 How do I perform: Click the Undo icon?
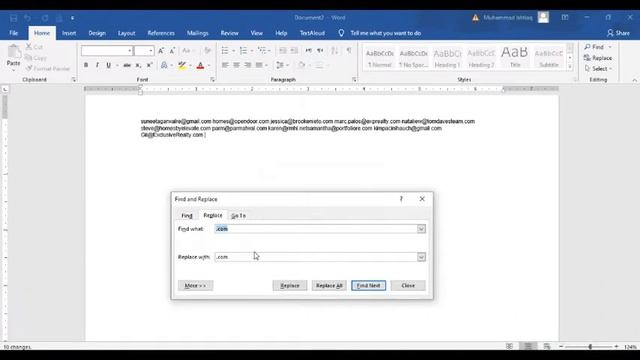point(27,18)
